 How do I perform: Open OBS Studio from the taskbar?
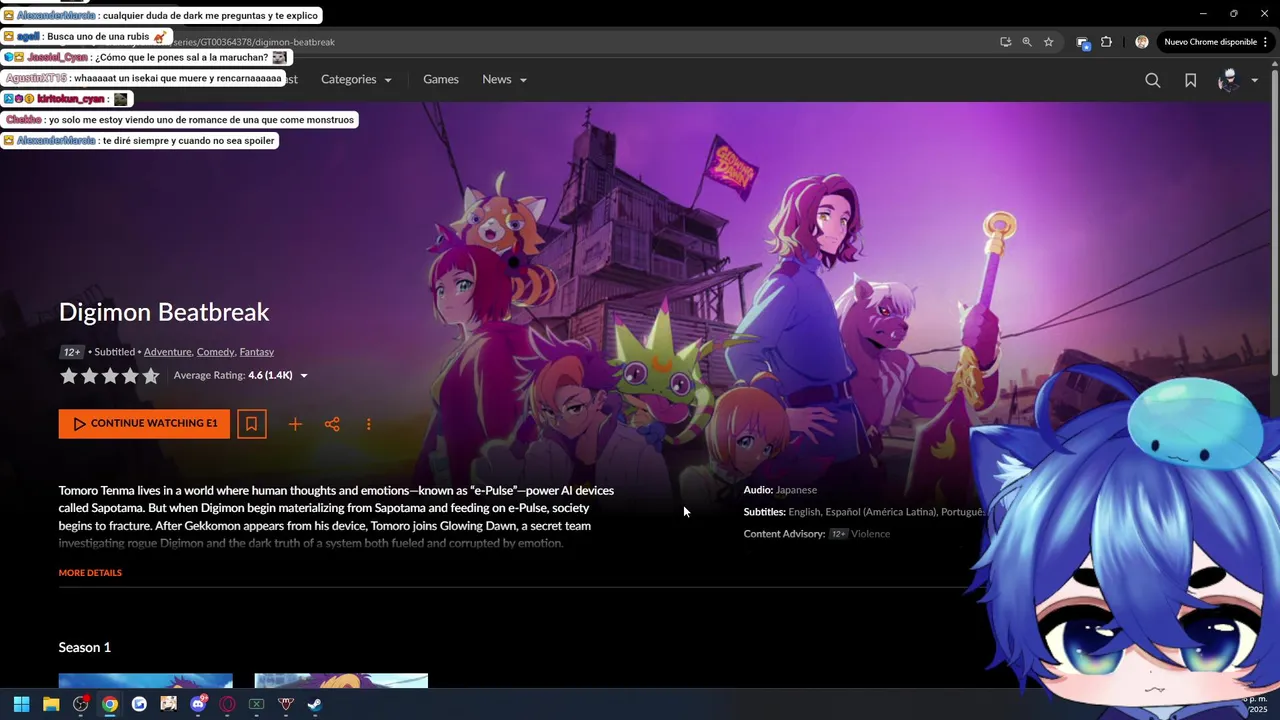coord(81,704)
